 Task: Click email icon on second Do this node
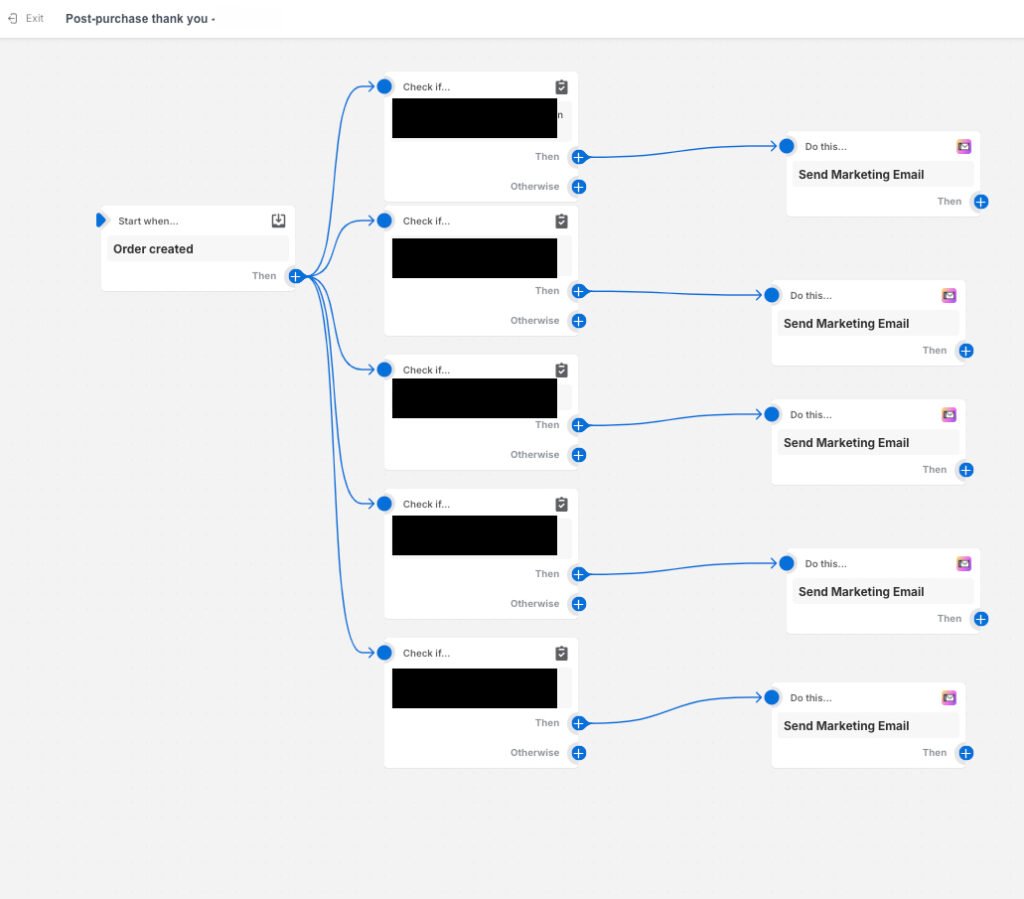949,296
